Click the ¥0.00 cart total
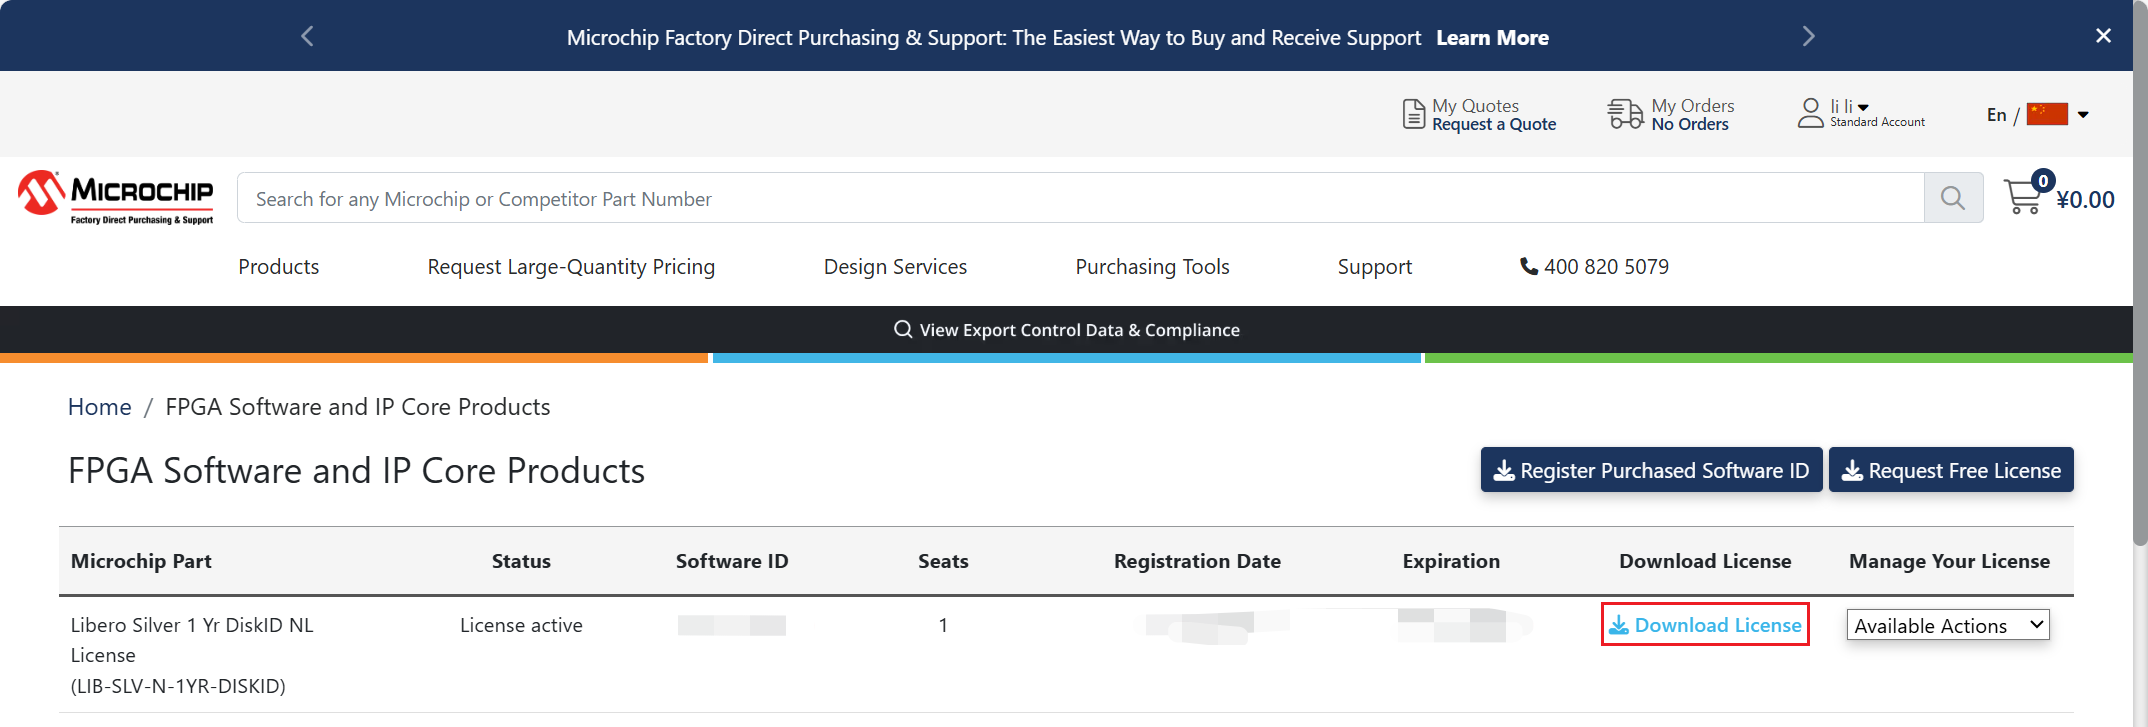Image resolution: width=2148 pixels, height=727 pixels. tap(2085, 200)
